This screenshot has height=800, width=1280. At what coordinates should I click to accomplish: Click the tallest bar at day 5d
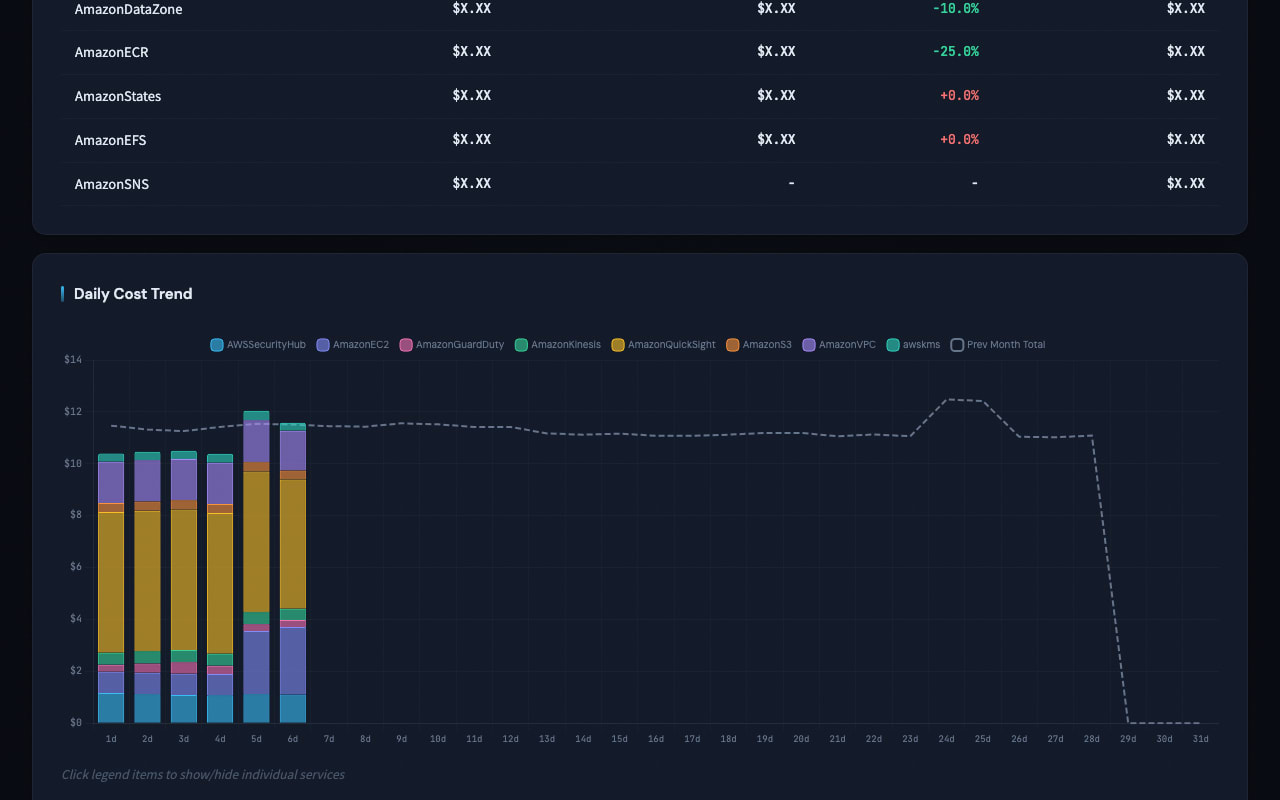coord(256,540)
